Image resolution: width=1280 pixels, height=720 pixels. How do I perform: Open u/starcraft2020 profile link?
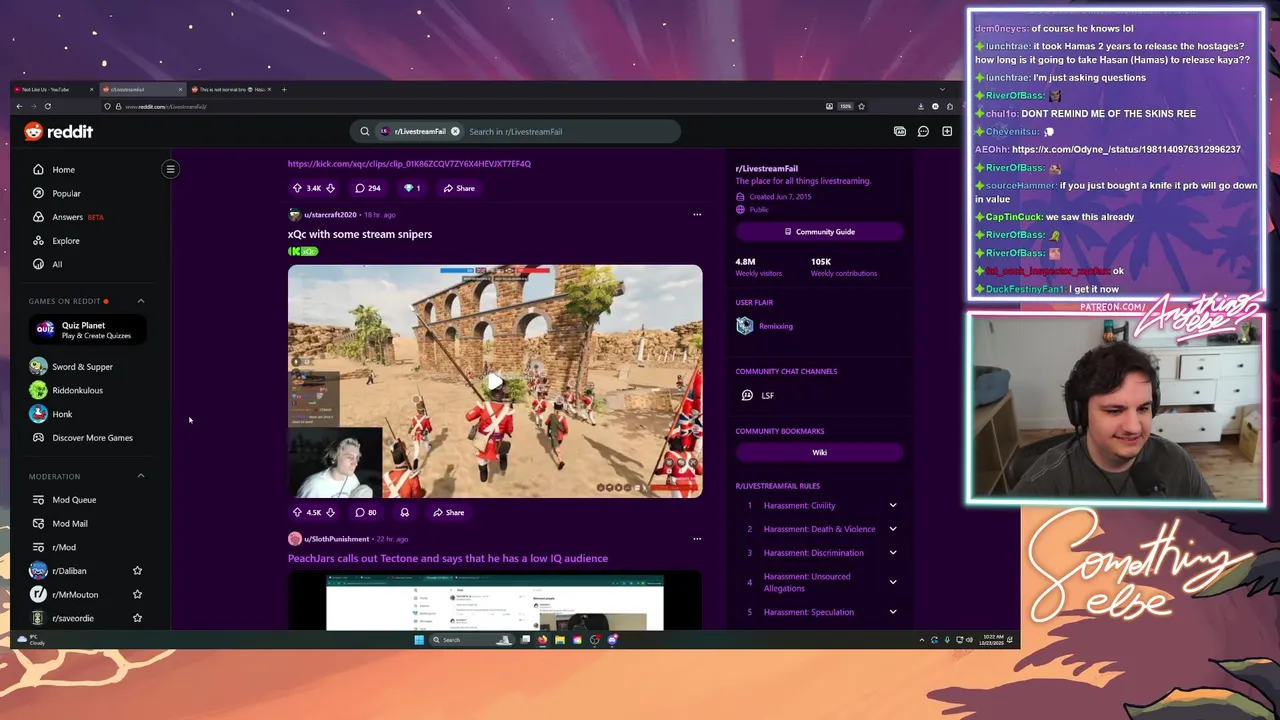point(330,215)
